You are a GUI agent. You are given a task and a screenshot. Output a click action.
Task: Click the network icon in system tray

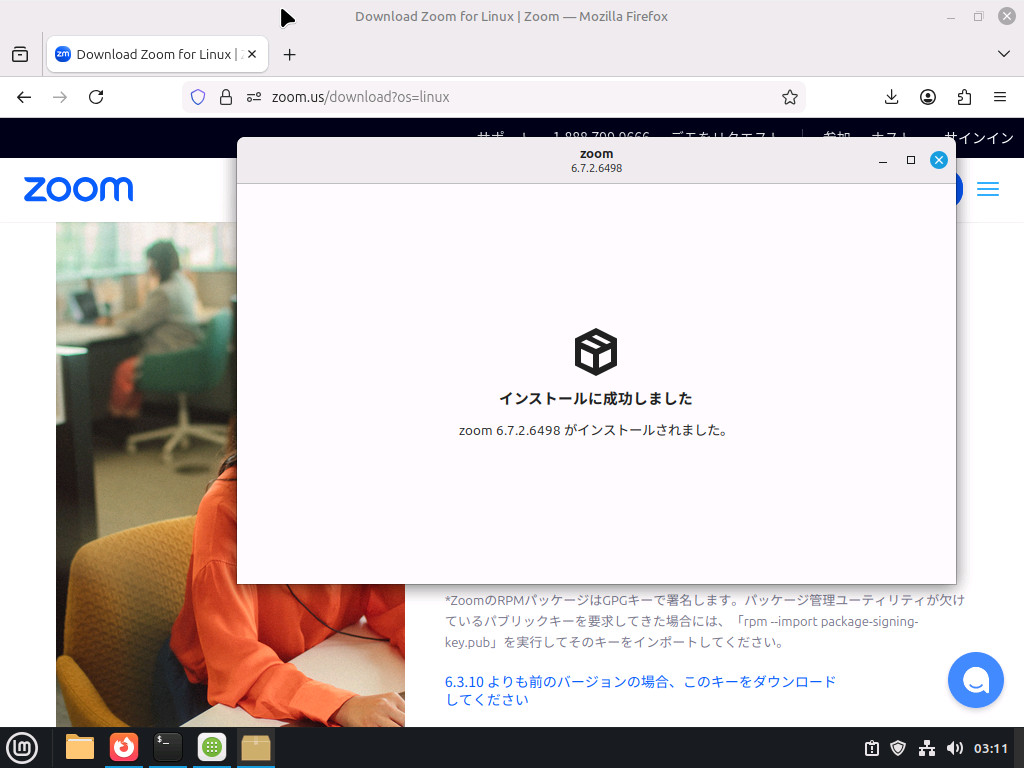click(925, 748)
